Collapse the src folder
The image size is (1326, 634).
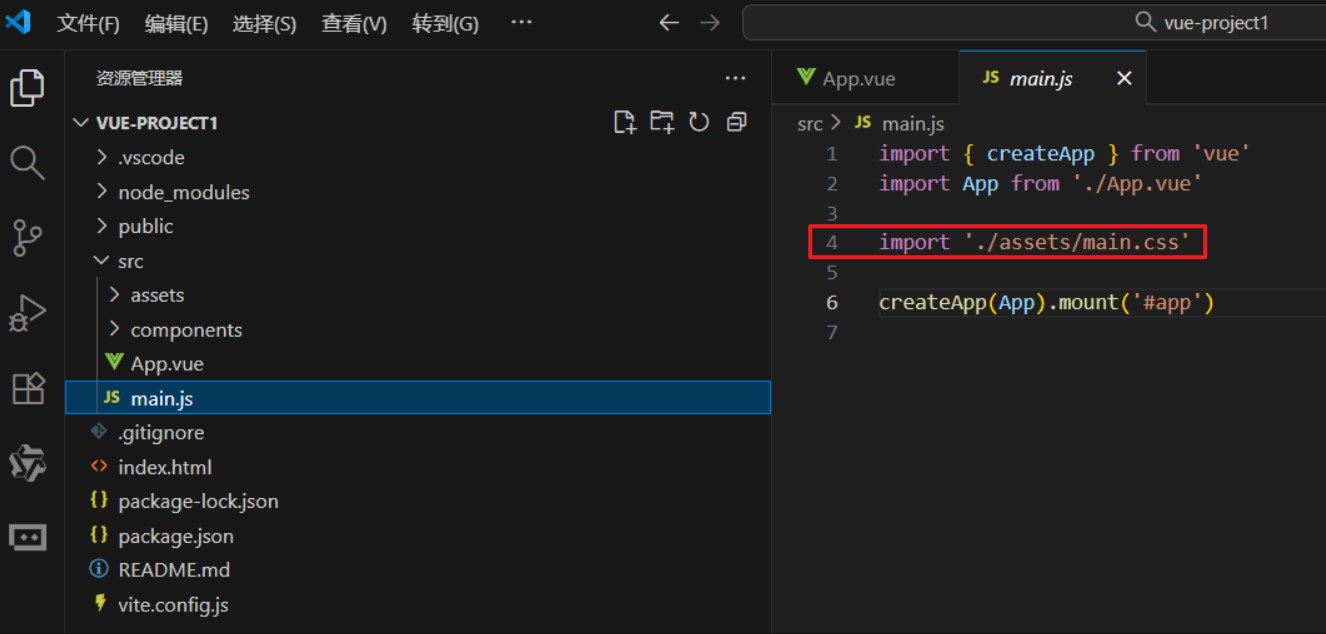pyautogui.click(x=418, y=261)
